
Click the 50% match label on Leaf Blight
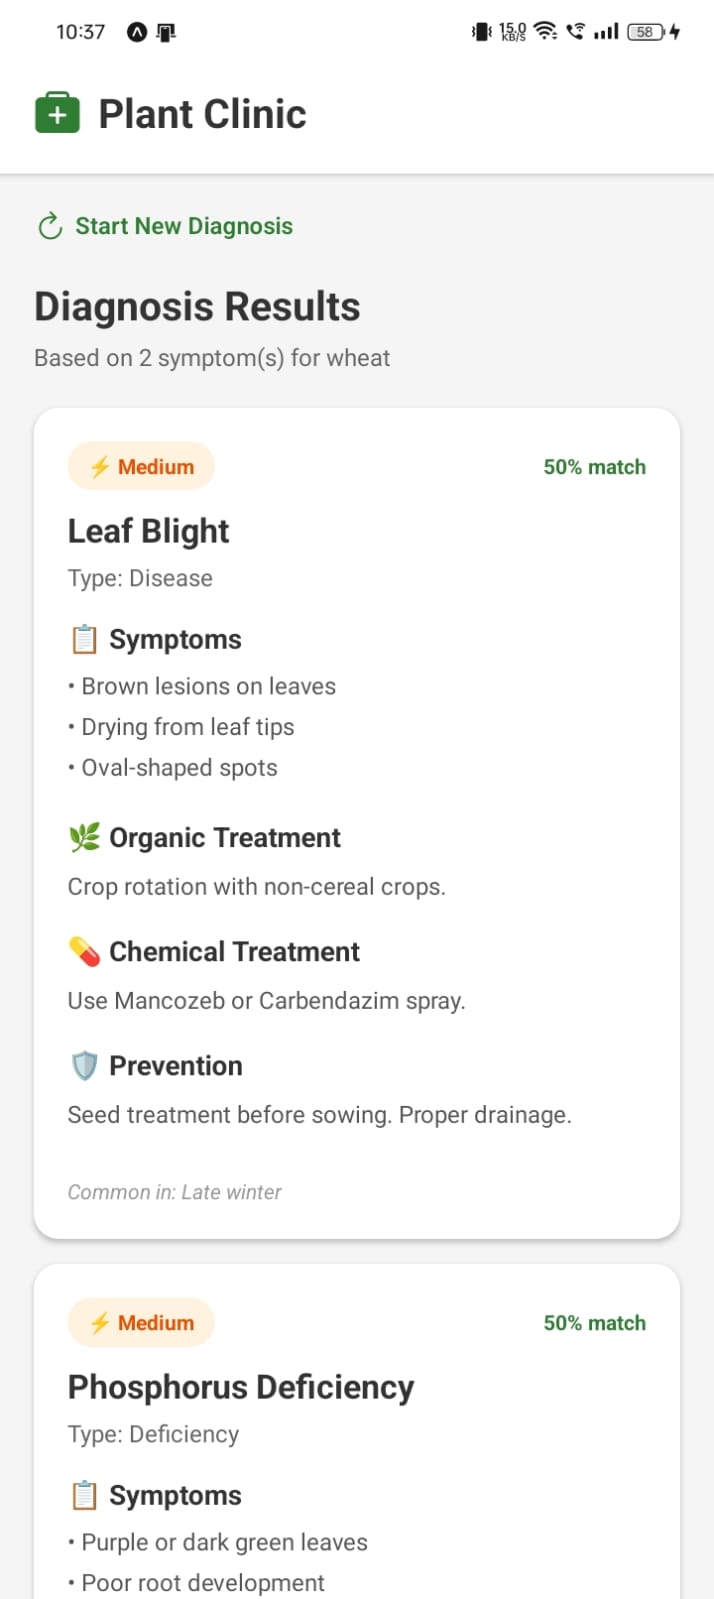pos(594,466)
